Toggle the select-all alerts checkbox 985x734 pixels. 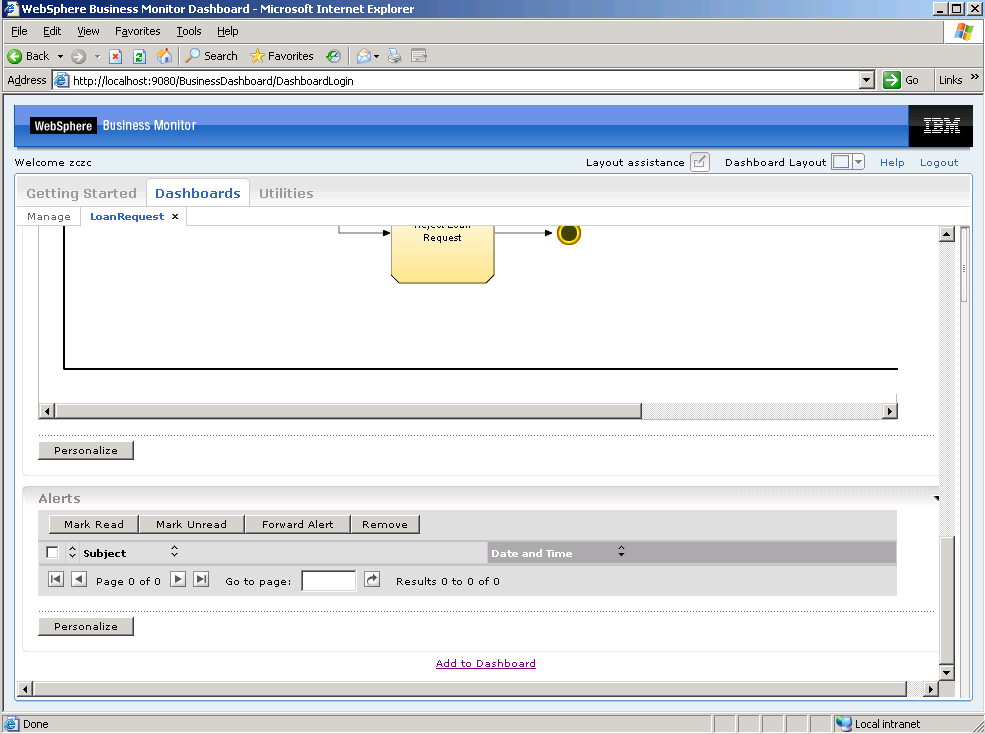tap(52, 552)
